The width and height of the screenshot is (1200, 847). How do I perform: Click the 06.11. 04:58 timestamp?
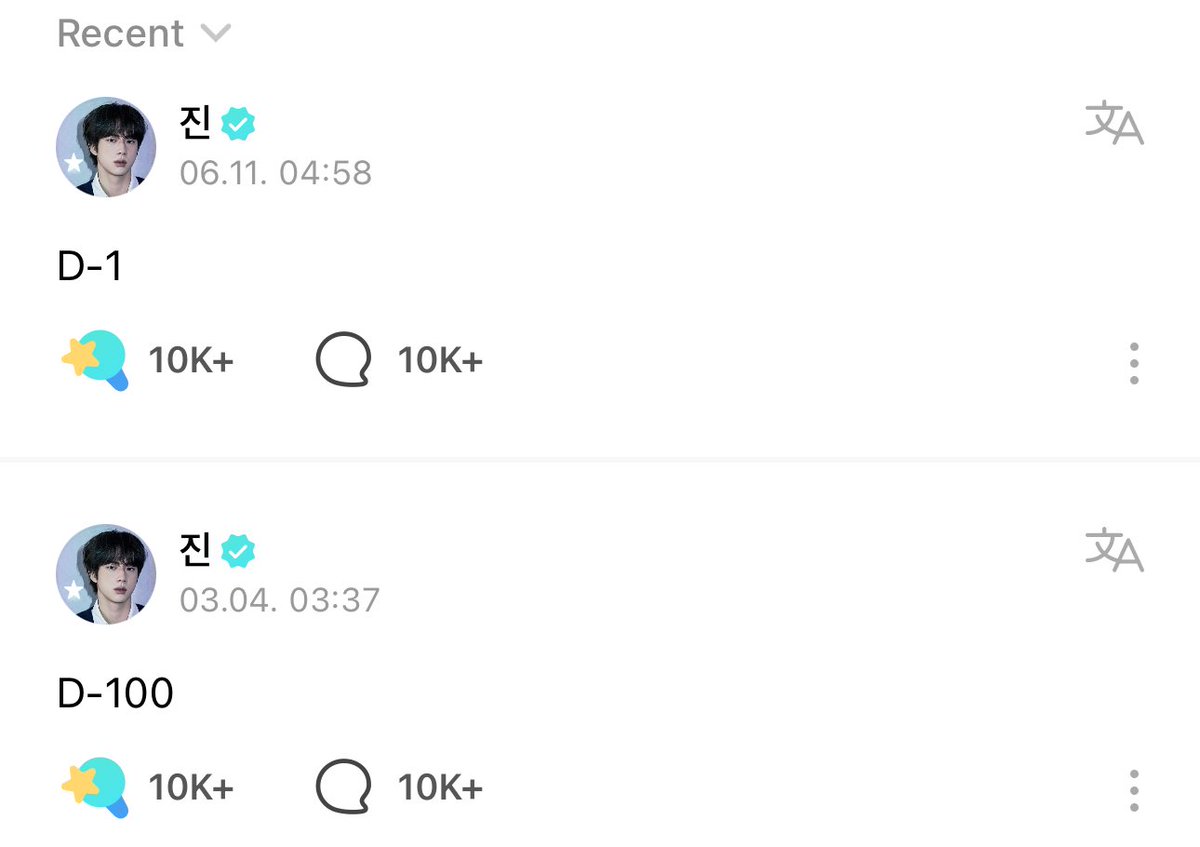pyautogui.click(x=276, y=173)
